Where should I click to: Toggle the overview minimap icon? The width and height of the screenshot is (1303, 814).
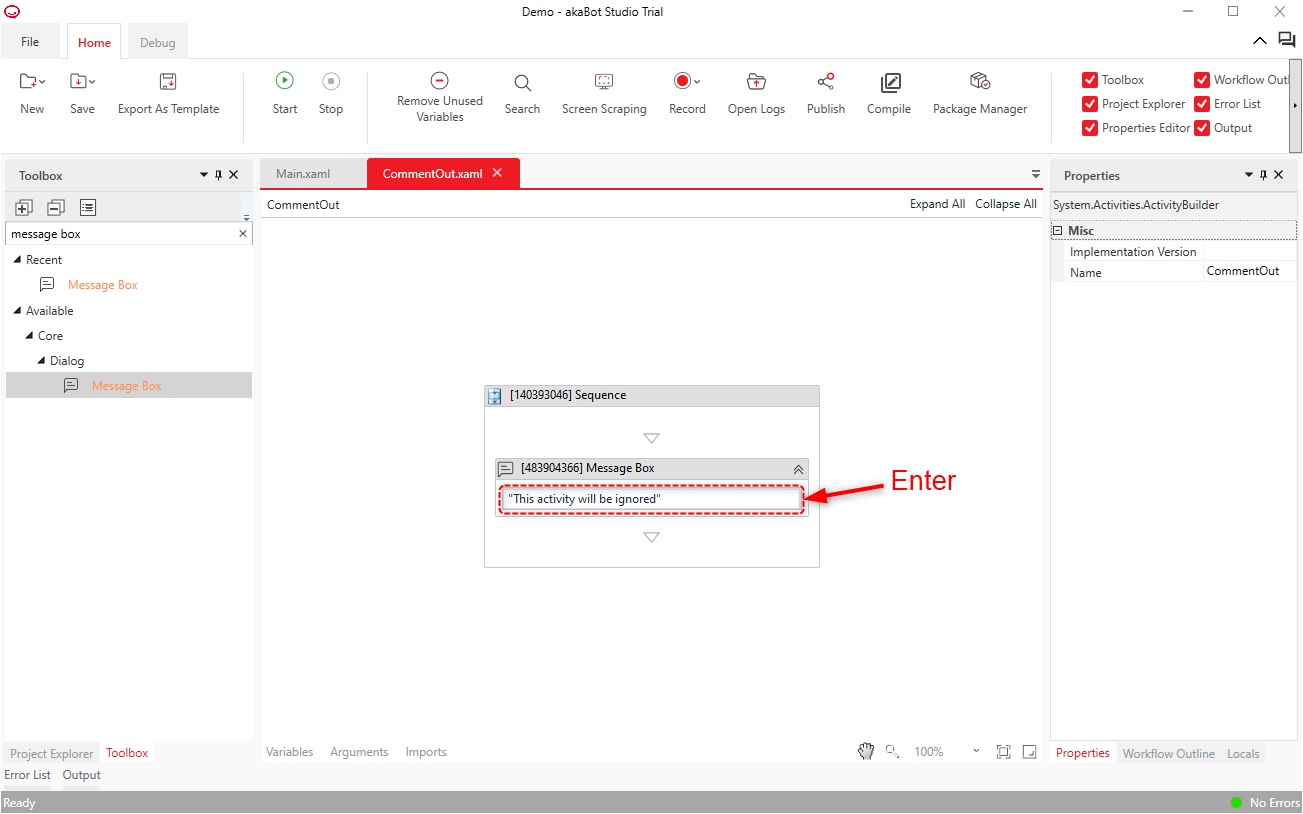click(x=1030, y=752)
